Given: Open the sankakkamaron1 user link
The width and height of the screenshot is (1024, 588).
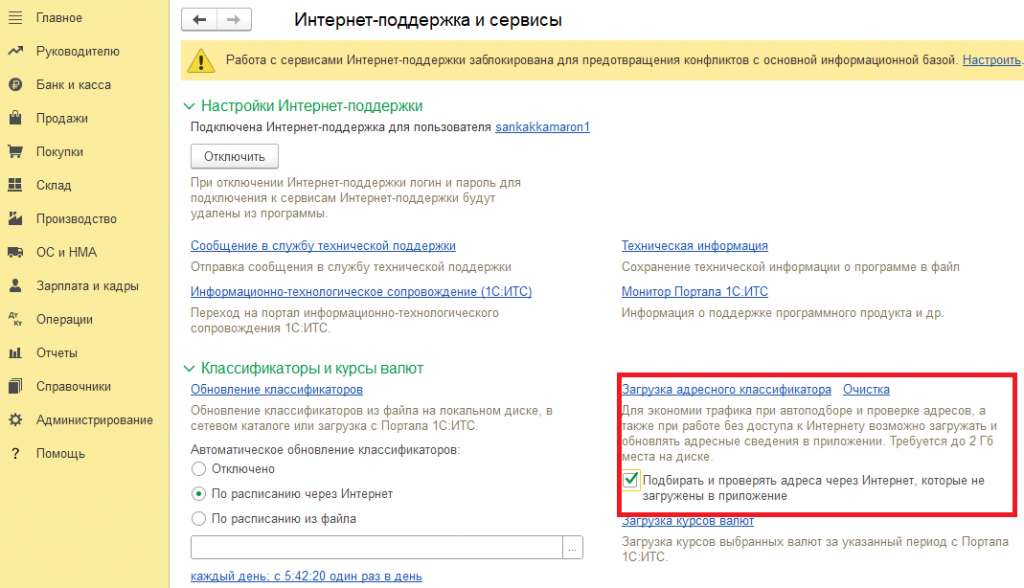Looking at the screenshot, I should 542,127.
